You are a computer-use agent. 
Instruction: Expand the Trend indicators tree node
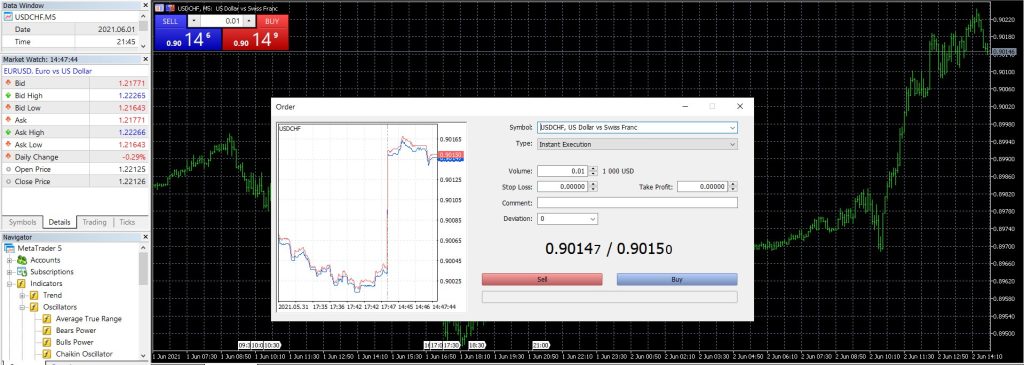pos(22,295)
